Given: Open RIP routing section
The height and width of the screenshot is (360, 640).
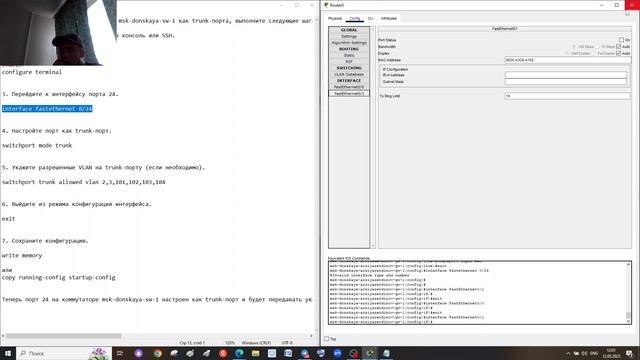Looking at the screenshot, I should coord(349,61).
